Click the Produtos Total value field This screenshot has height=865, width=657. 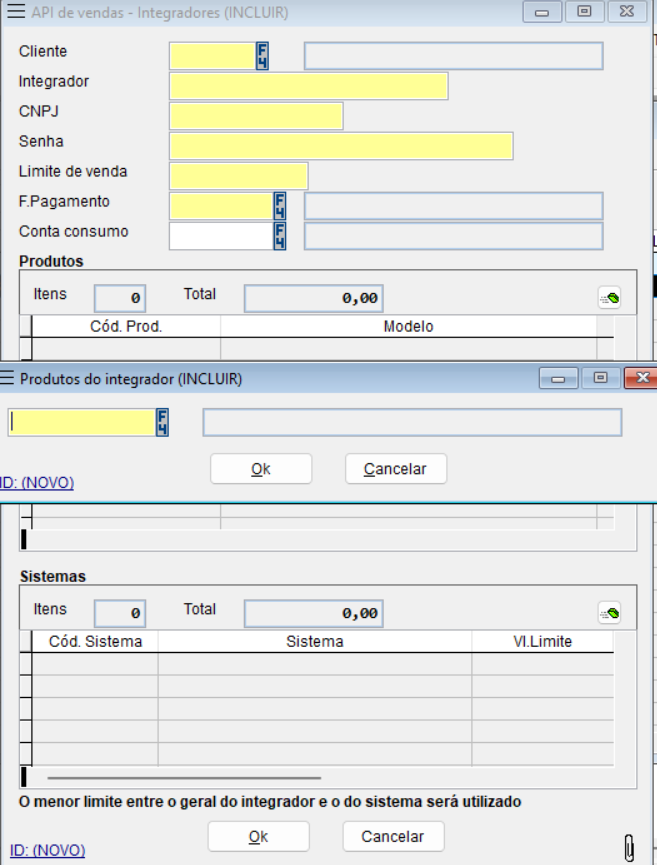[x=313, y=298]
